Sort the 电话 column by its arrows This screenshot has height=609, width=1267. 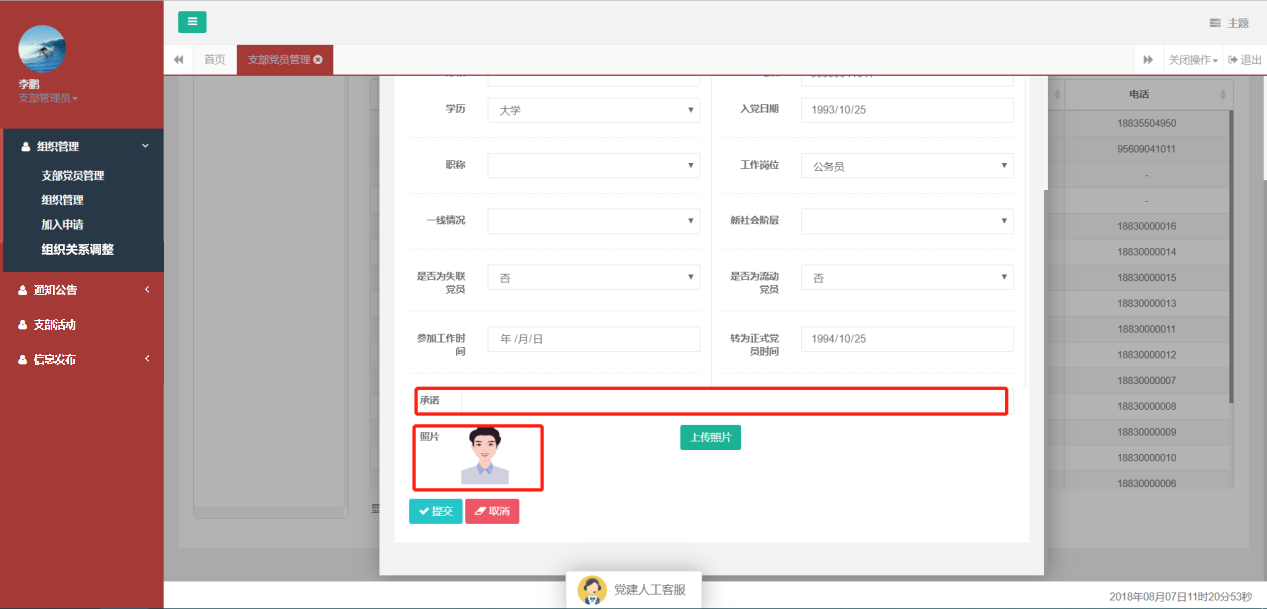[1223, 95]
